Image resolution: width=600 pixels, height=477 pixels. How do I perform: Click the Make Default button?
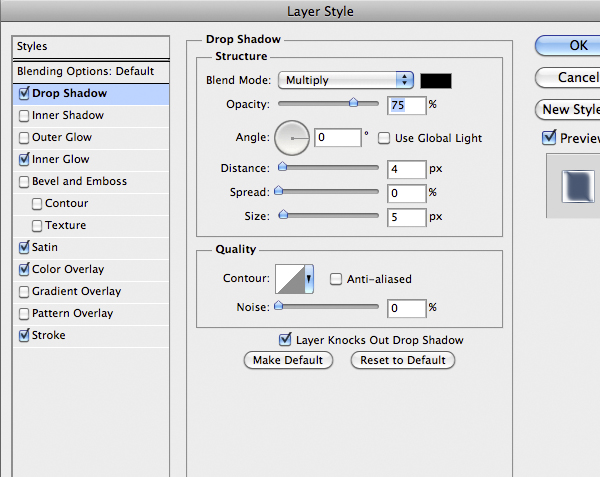pos(288,360)
